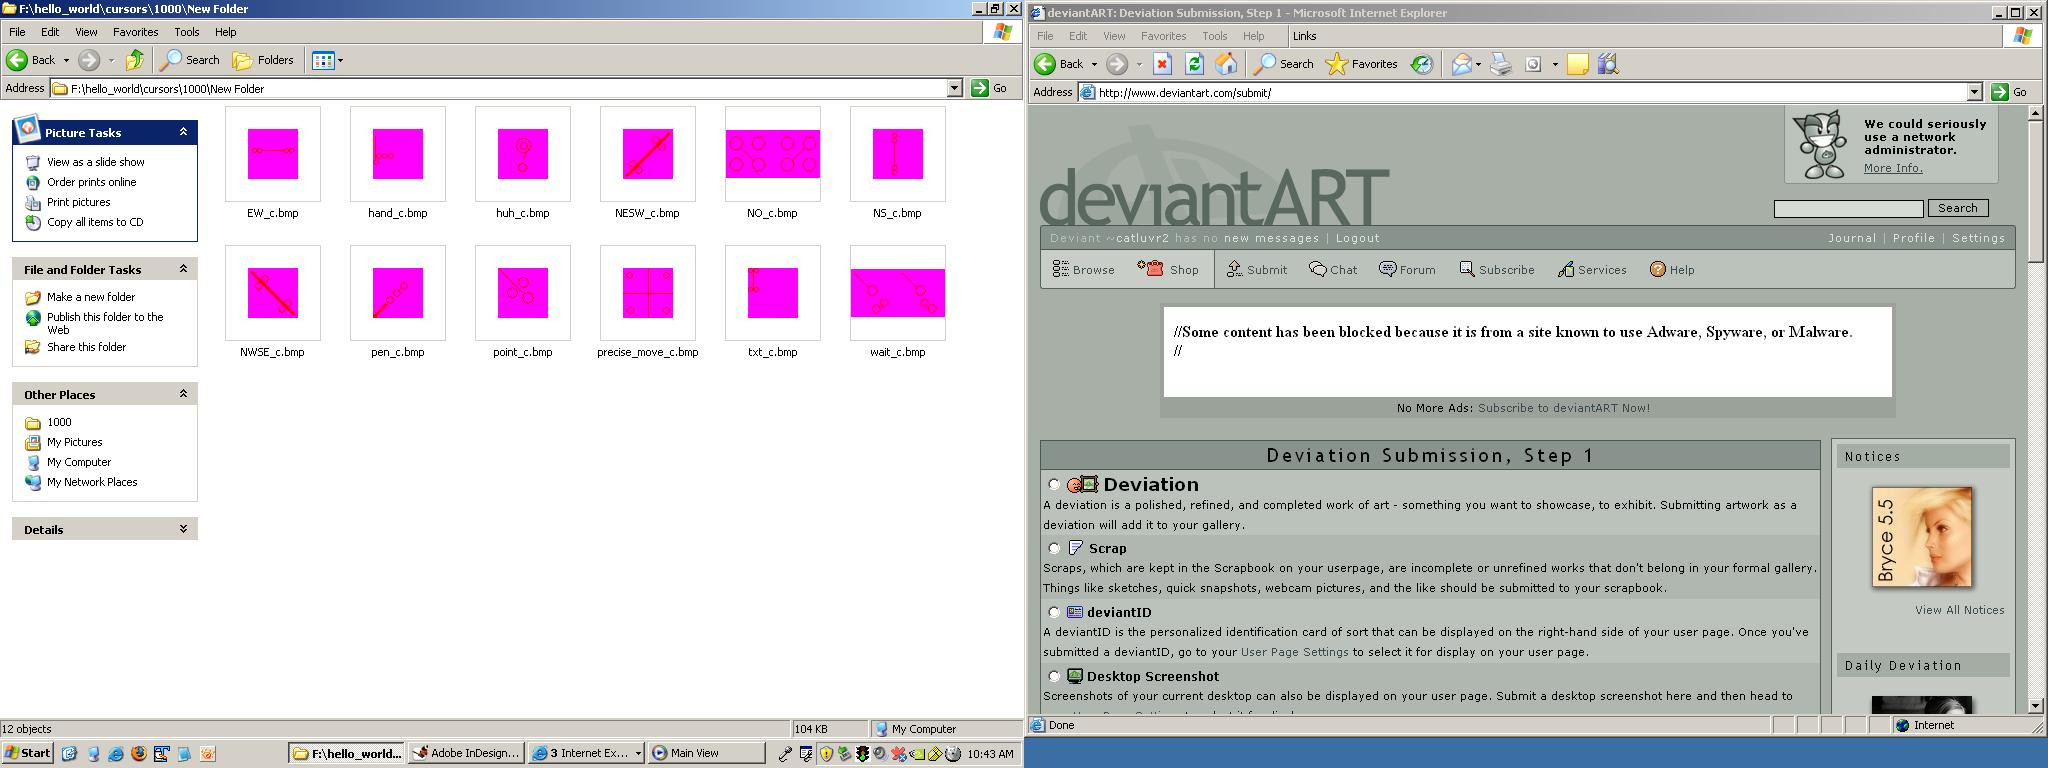
Task: Print the deviantART page
Action: 1500,64
